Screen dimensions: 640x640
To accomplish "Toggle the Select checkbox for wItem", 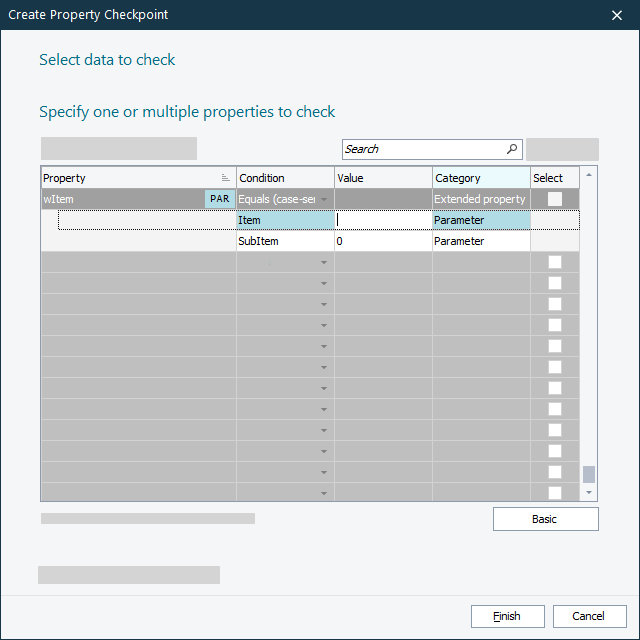I will [x=555, y=199].
